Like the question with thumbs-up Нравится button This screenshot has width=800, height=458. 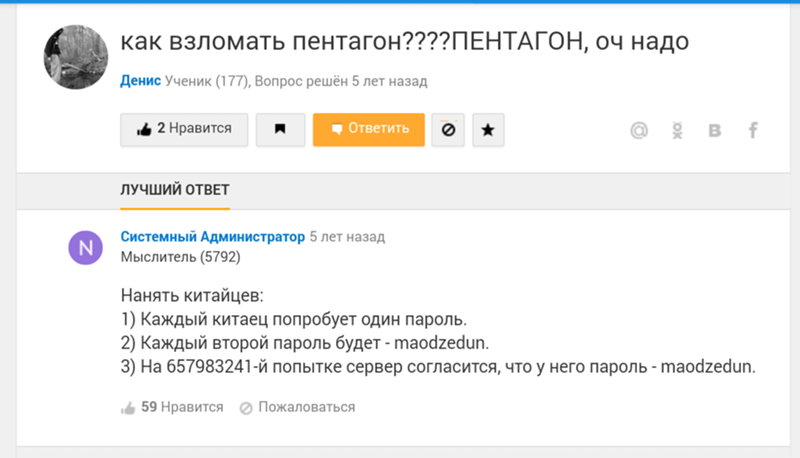tap(184, 130)
